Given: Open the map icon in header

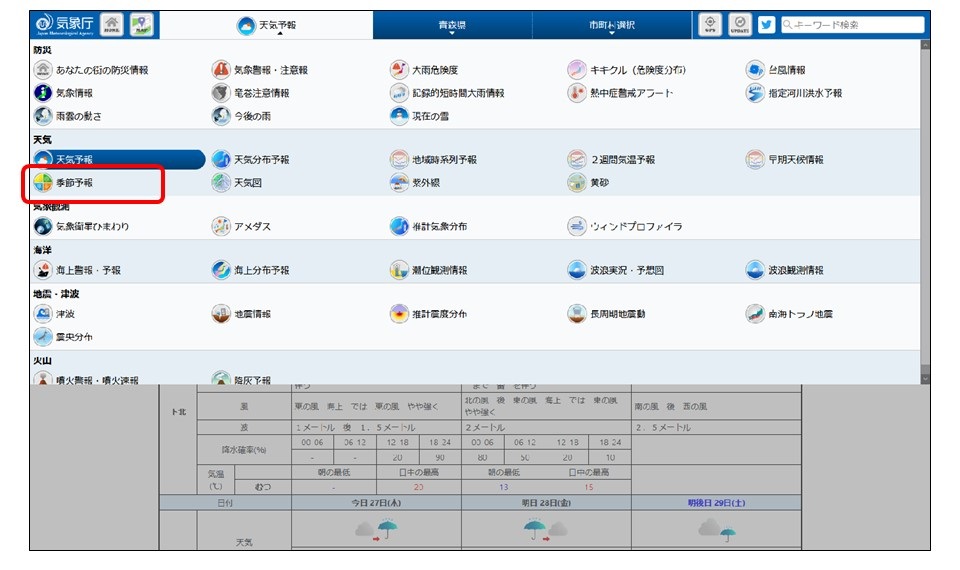Looking at the screenshot, I should coord(141,24).
